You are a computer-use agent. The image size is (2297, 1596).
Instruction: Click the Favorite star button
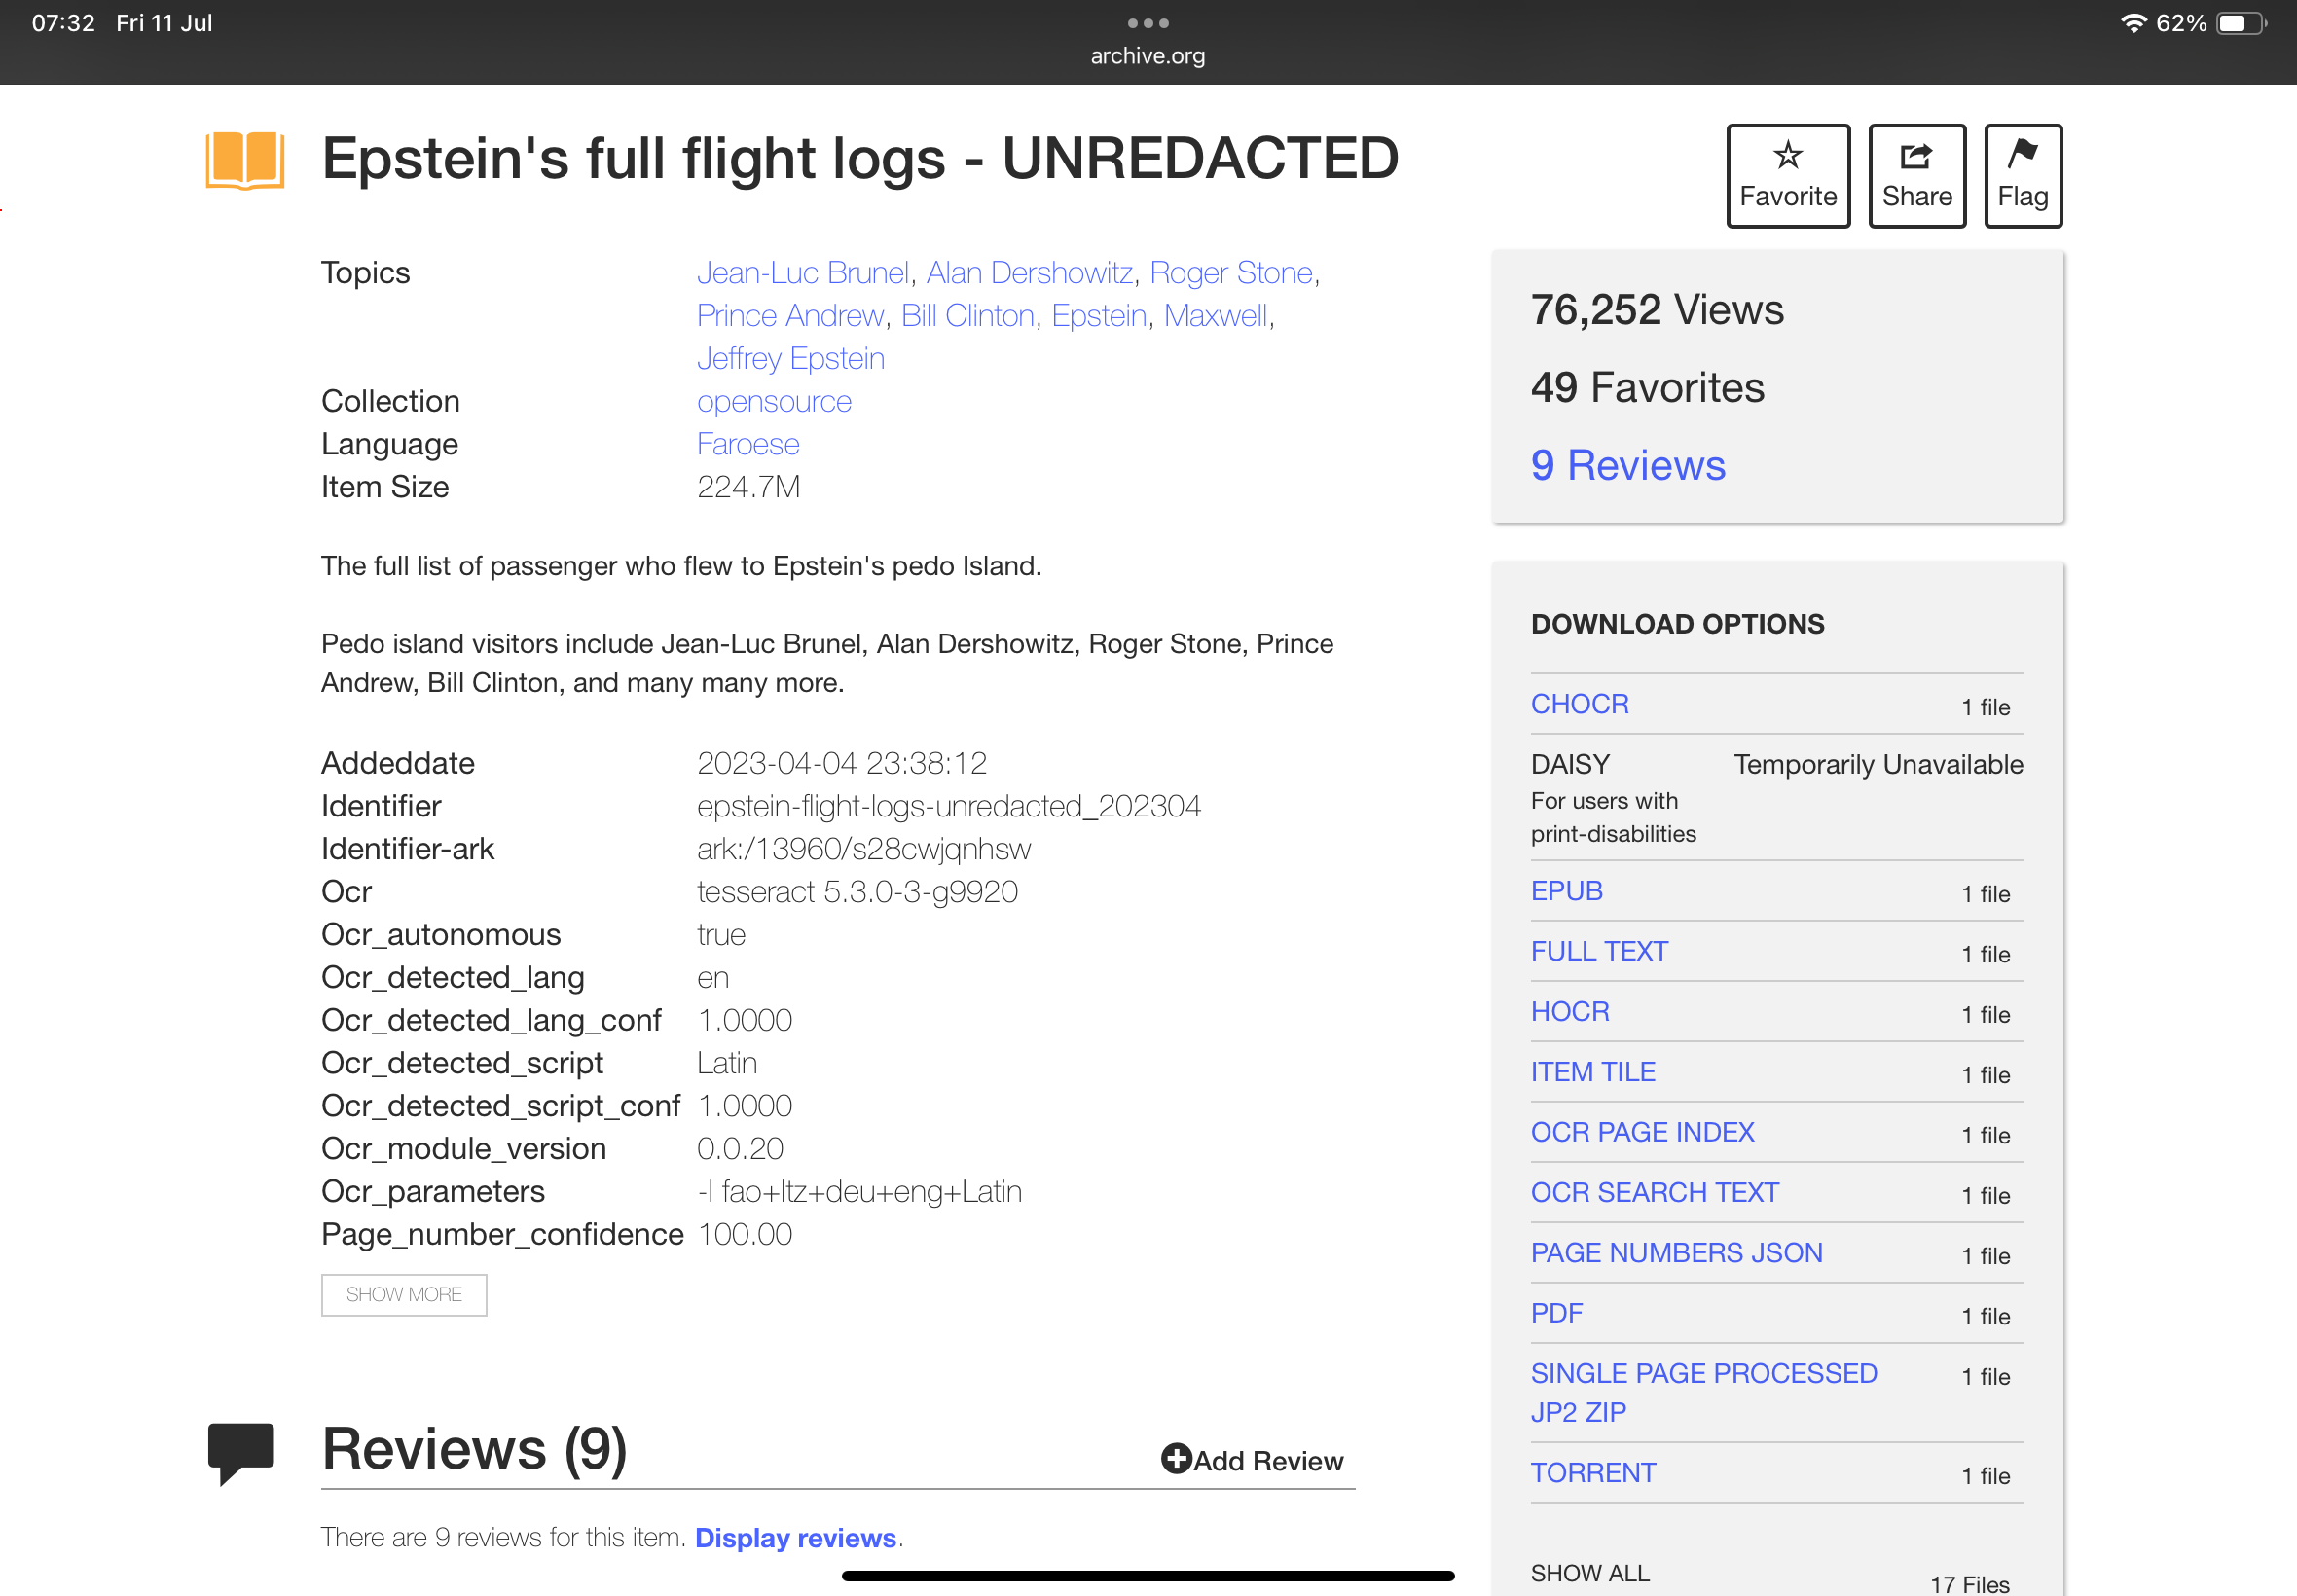point(1788,176)
